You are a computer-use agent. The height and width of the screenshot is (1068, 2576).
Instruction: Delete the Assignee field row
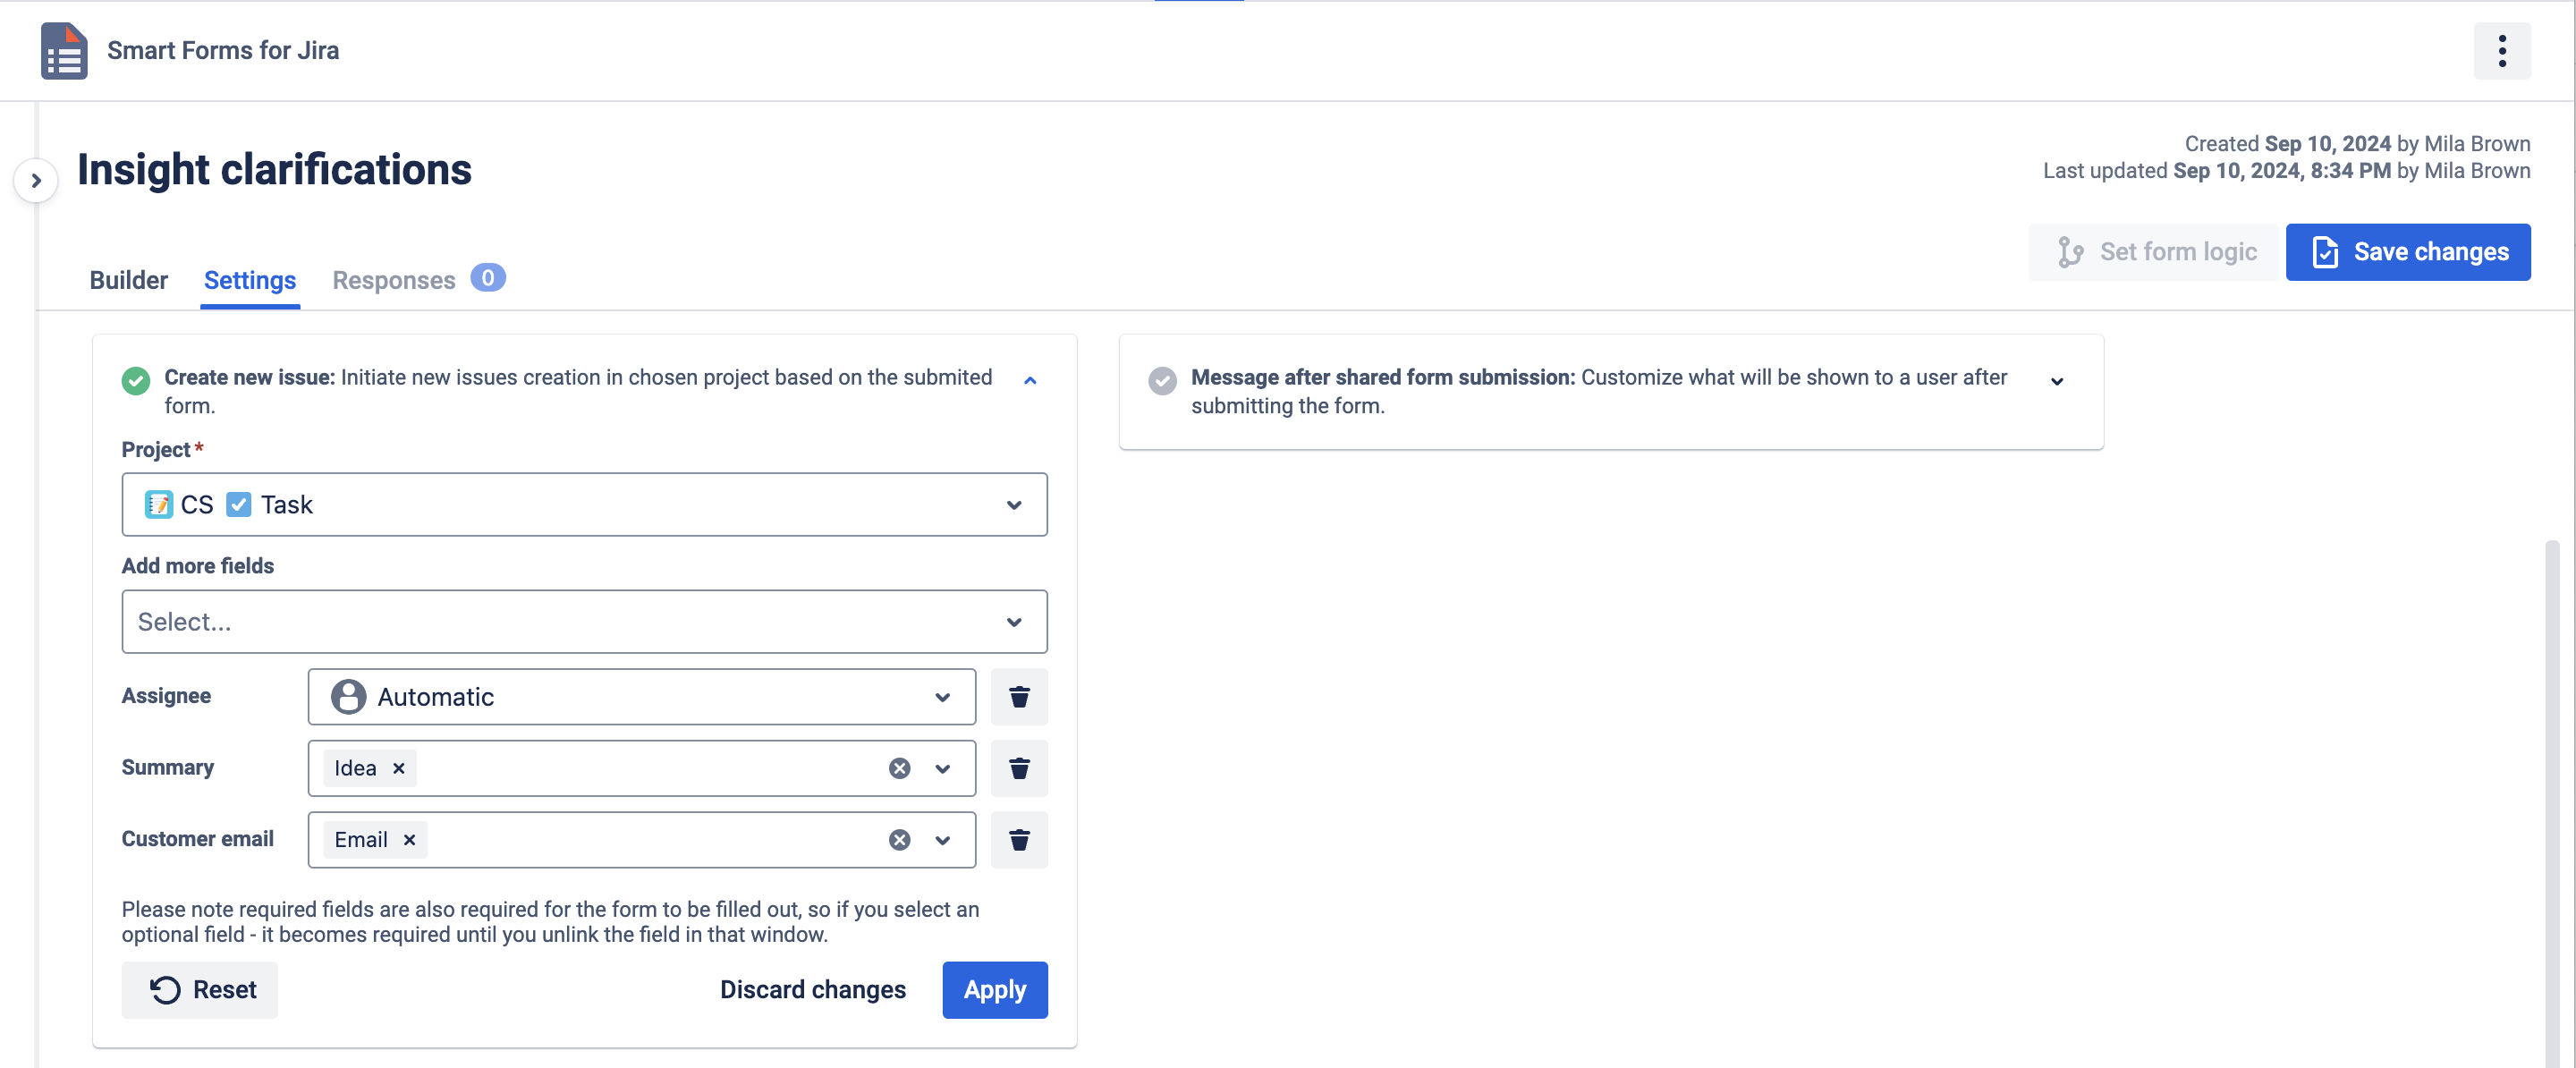[1018, 697]
